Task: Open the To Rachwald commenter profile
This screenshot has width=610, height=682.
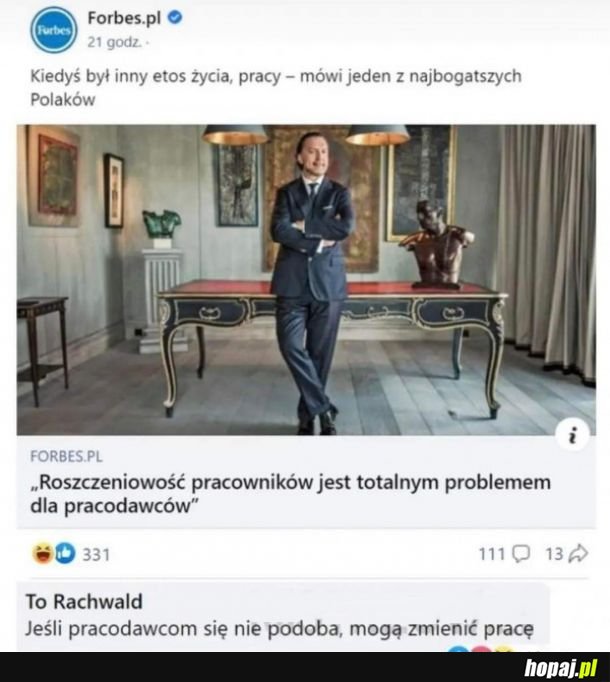Action: point(84,601)
